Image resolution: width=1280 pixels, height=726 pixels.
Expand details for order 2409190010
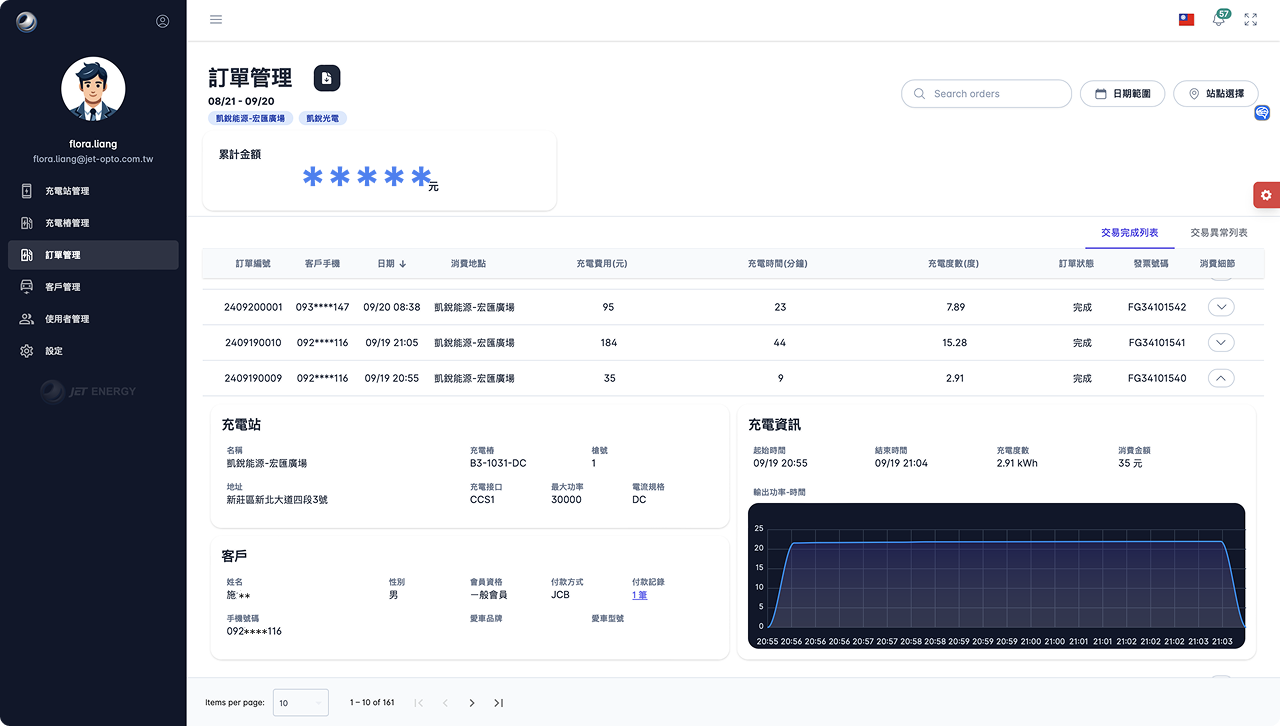1221,343
